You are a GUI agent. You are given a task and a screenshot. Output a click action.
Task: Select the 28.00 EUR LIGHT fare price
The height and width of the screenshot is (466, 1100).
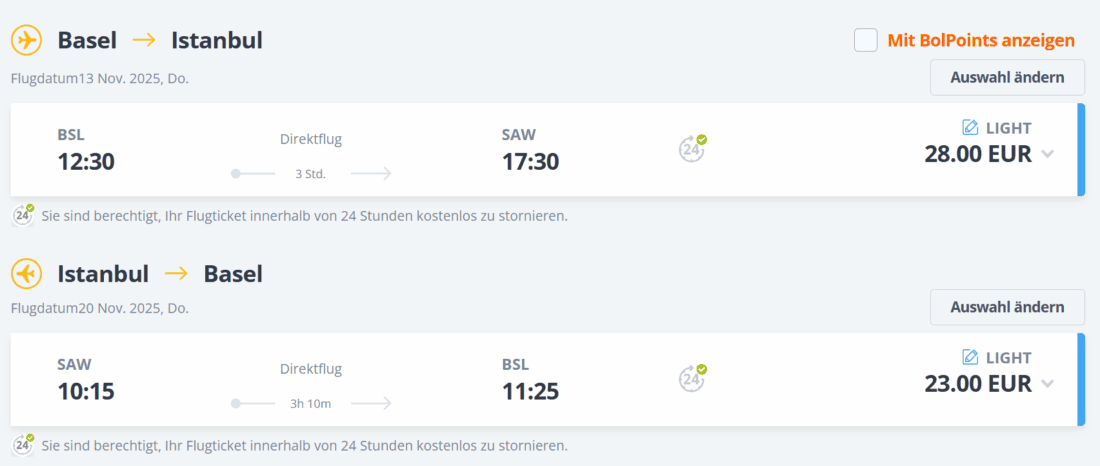[x=977, y=154]
